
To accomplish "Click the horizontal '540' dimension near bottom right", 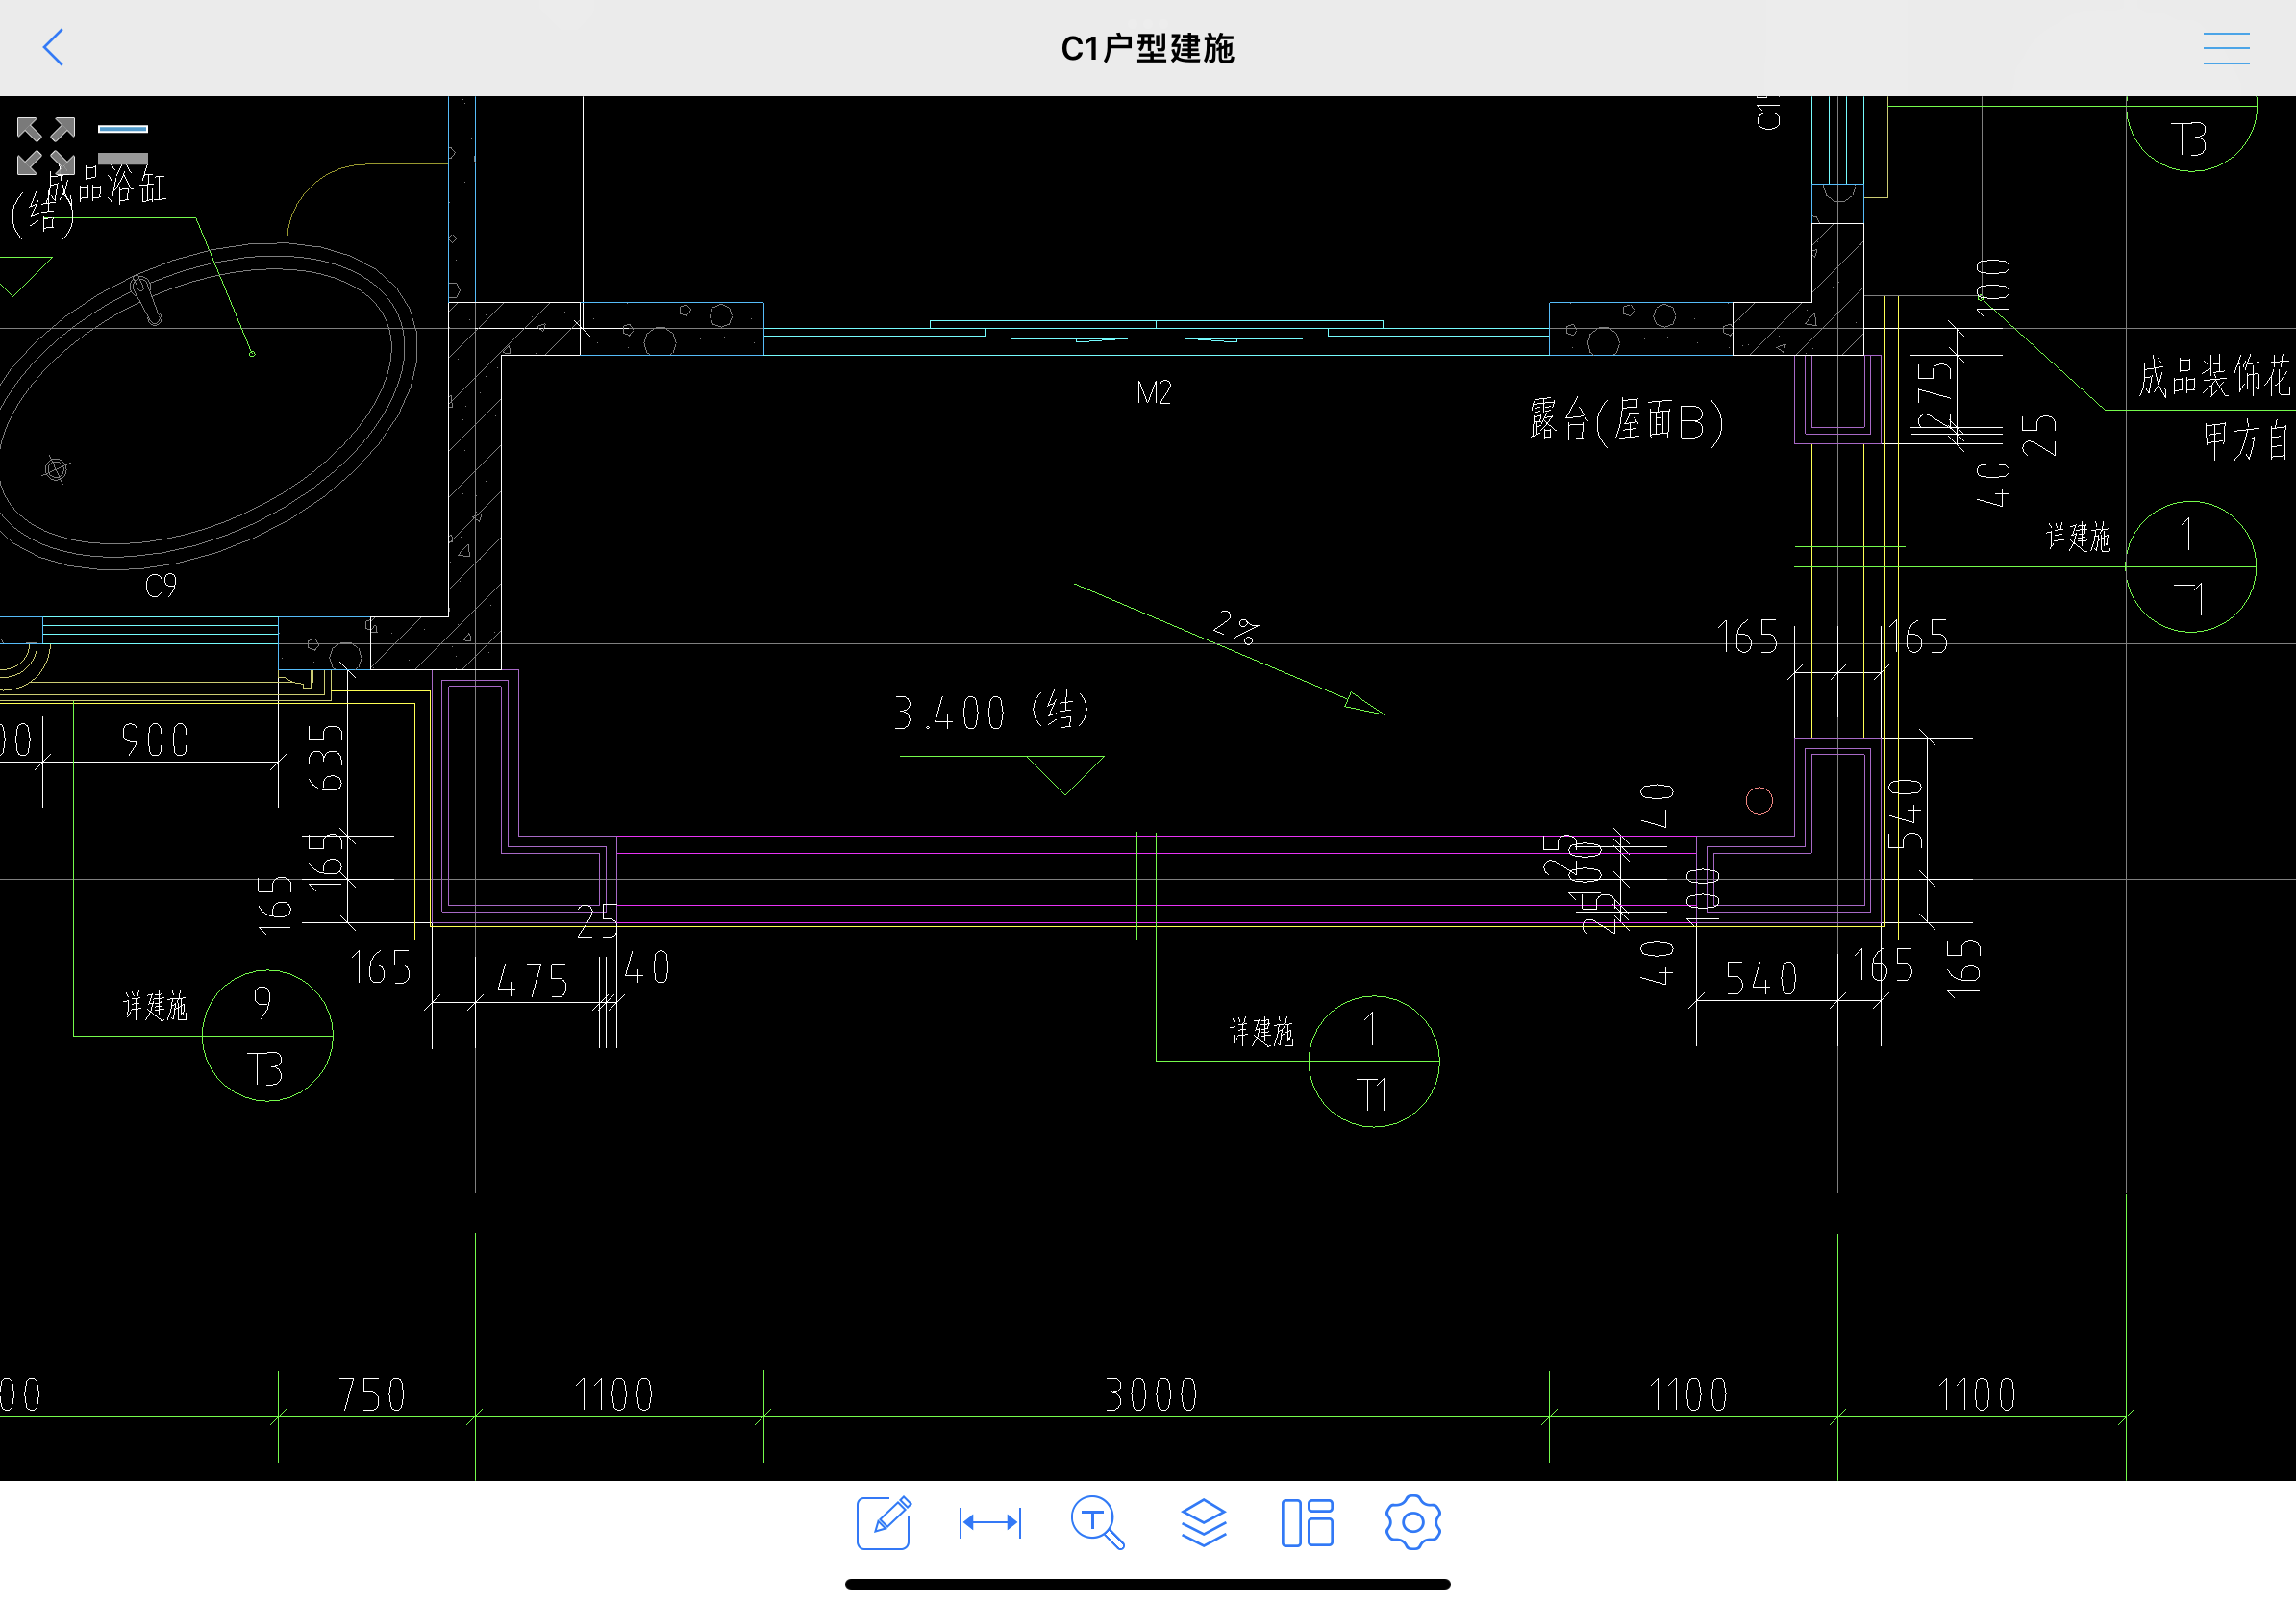I will pyautogui.click(x=1762, y=978).
